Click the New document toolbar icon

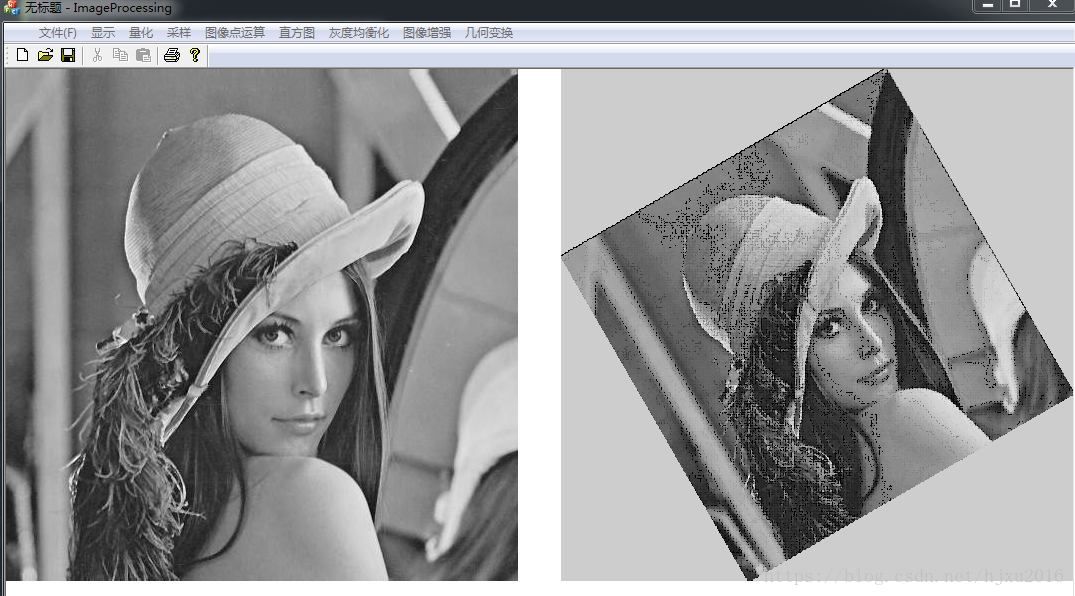(x=22, y=56)
